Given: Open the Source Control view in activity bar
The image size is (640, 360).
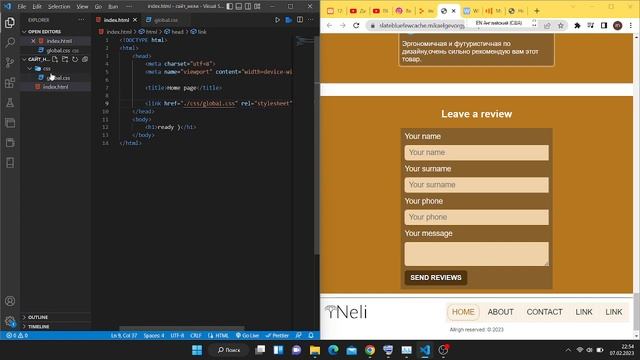Looking at the screenshot, I should point(10,62).
